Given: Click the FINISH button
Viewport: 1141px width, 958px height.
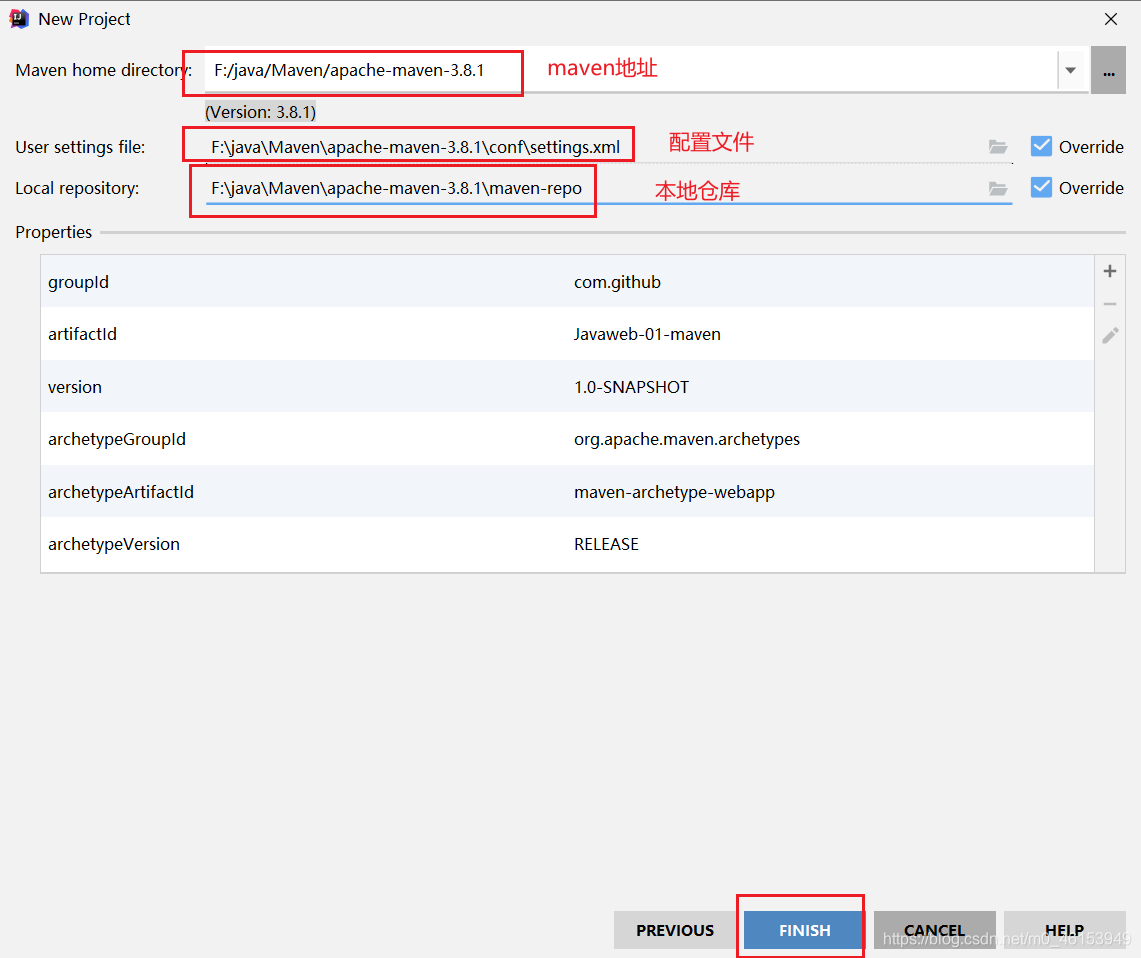Looking at the screenshot, I should (x=804, y=930).
